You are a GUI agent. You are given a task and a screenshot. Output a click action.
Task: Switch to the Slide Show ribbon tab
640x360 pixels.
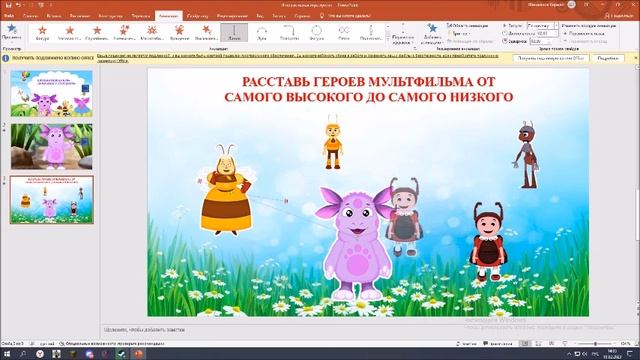(198, 16)
